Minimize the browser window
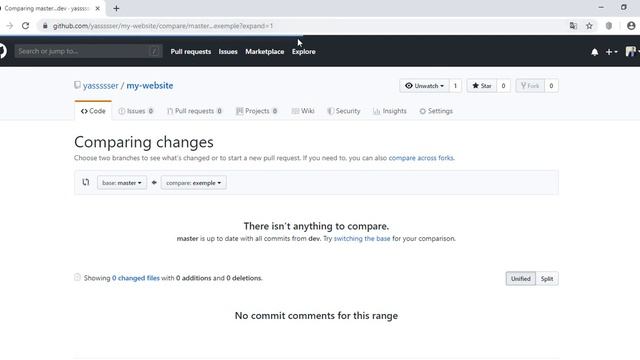Image resolution: width=640 pixels, height=360 pixels. pyautogui.click(x=601, y=7)
